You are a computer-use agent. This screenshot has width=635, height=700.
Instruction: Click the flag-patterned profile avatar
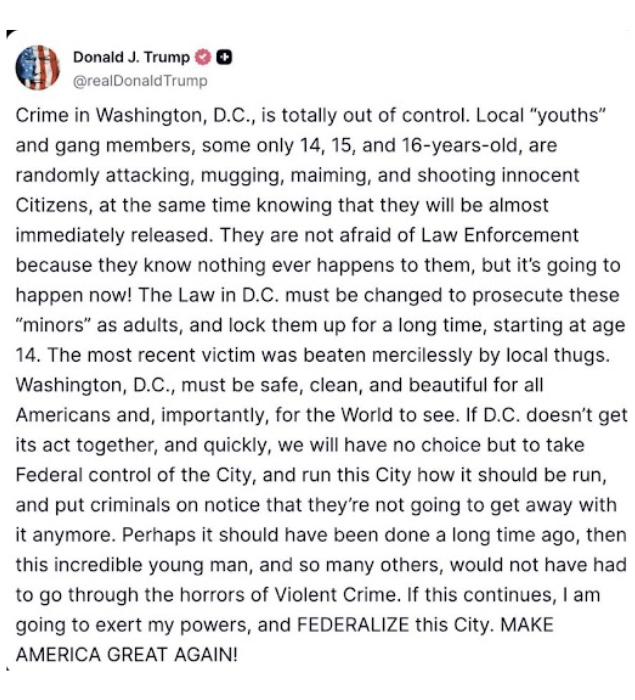tap(38, 67)
